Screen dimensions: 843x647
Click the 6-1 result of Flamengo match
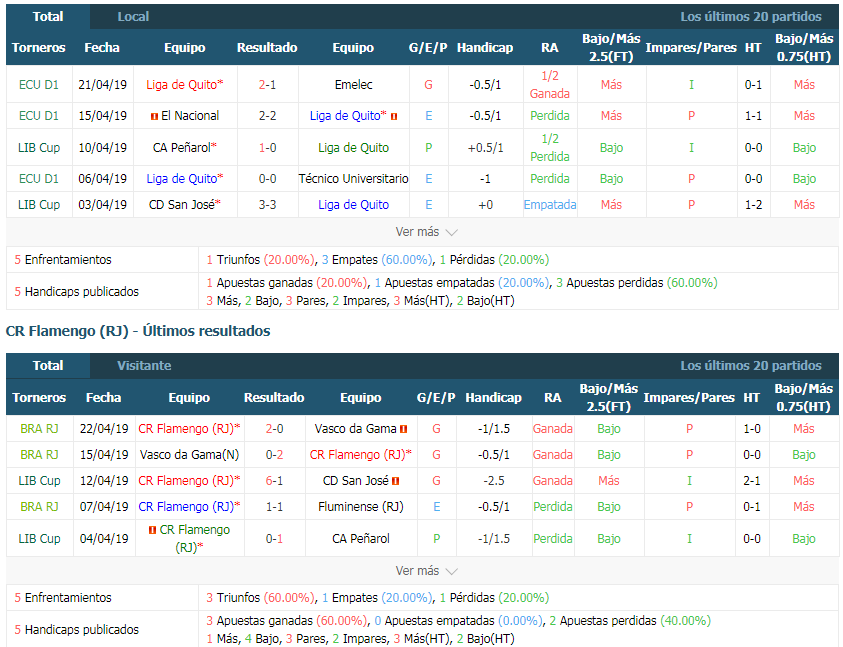[274, 481]
